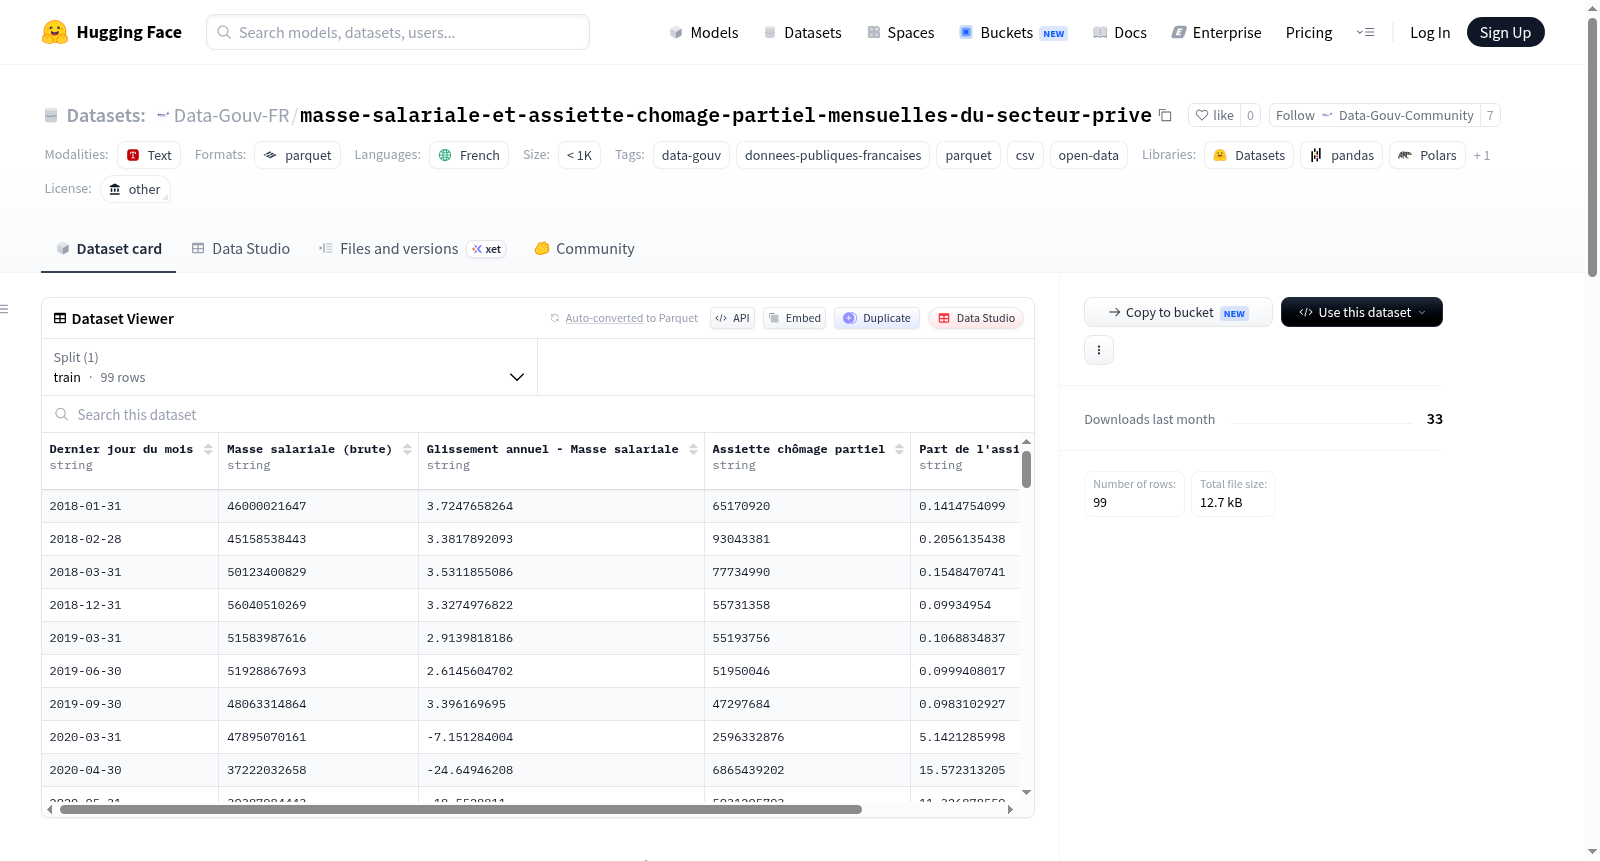Sort by the Masse salariale (brute) column
Viewport: 1600px width, 861px height.
click(x=407, y=449)
